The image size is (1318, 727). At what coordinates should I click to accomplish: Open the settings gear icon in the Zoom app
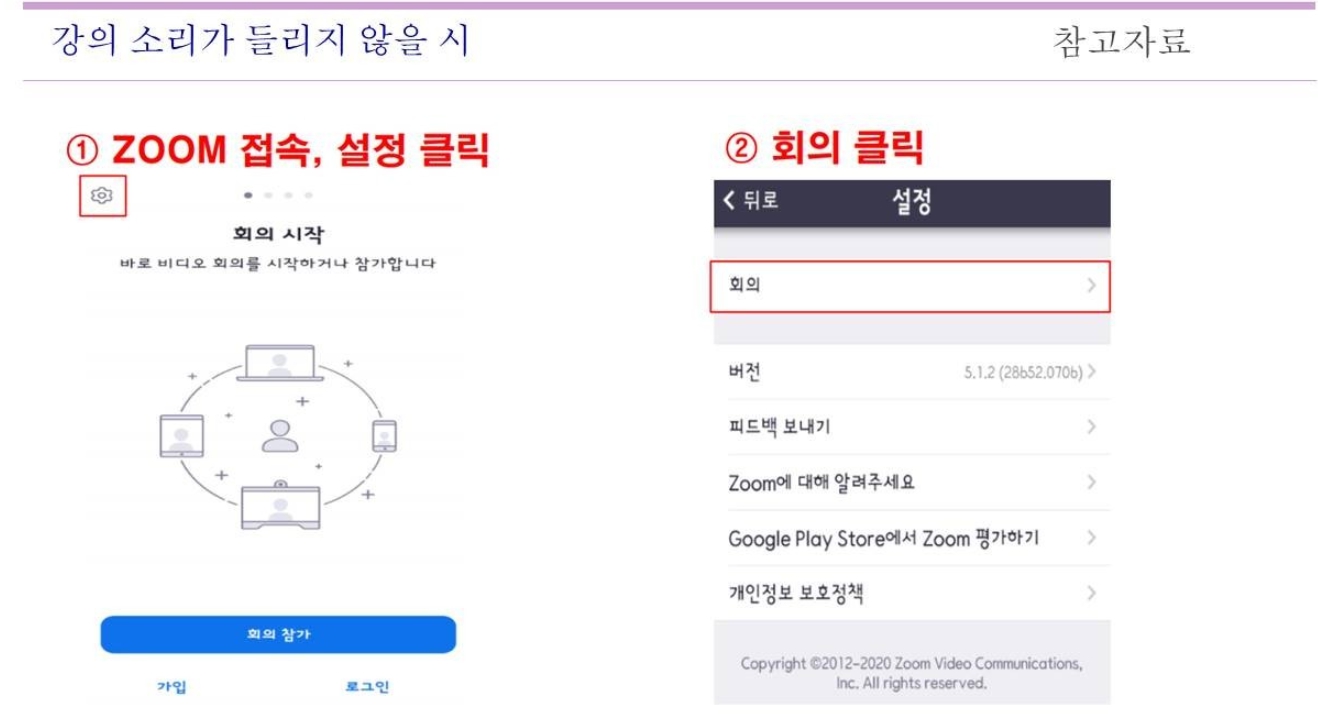101,196
